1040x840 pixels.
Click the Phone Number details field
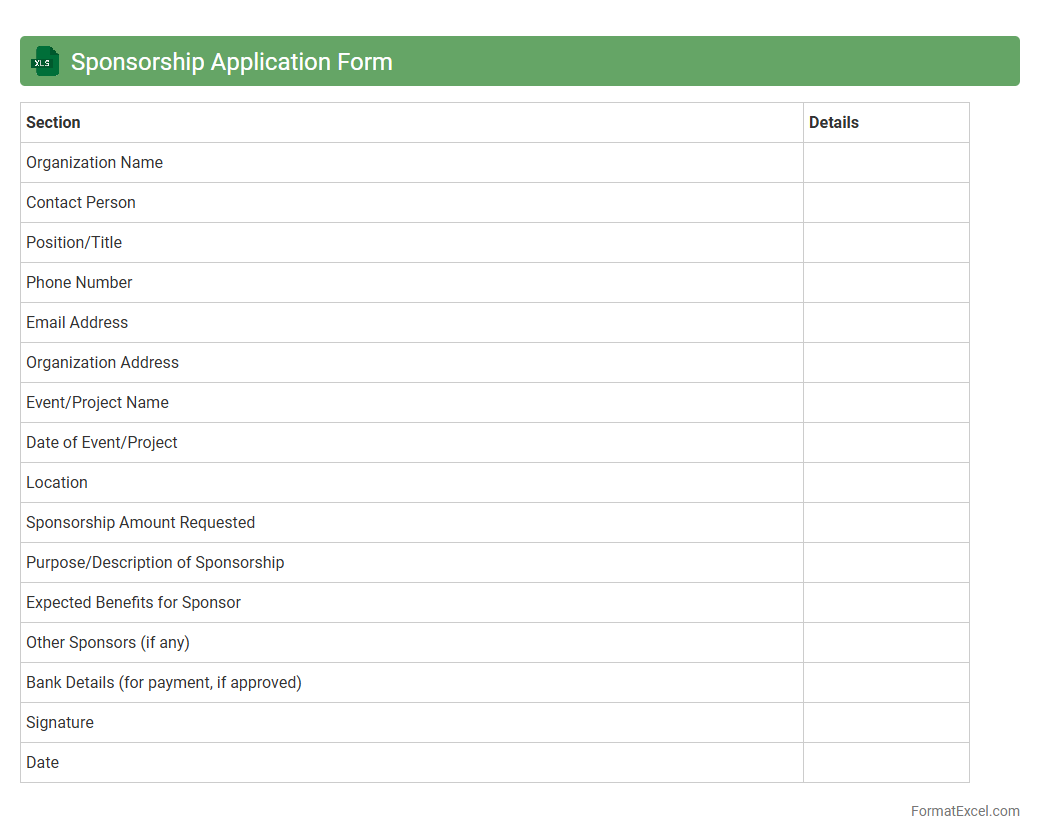[885, 282]
